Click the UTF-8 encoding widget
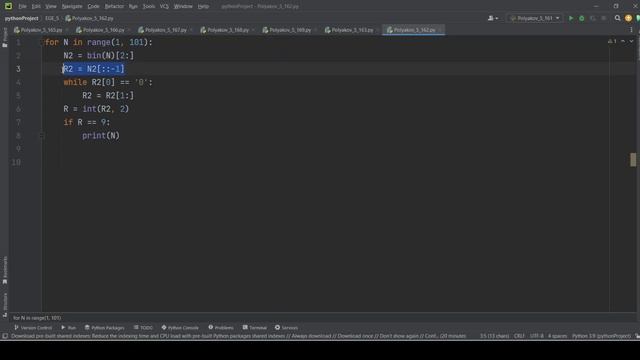The width and height of the screenshot is (640, 360). coord(537,336)
